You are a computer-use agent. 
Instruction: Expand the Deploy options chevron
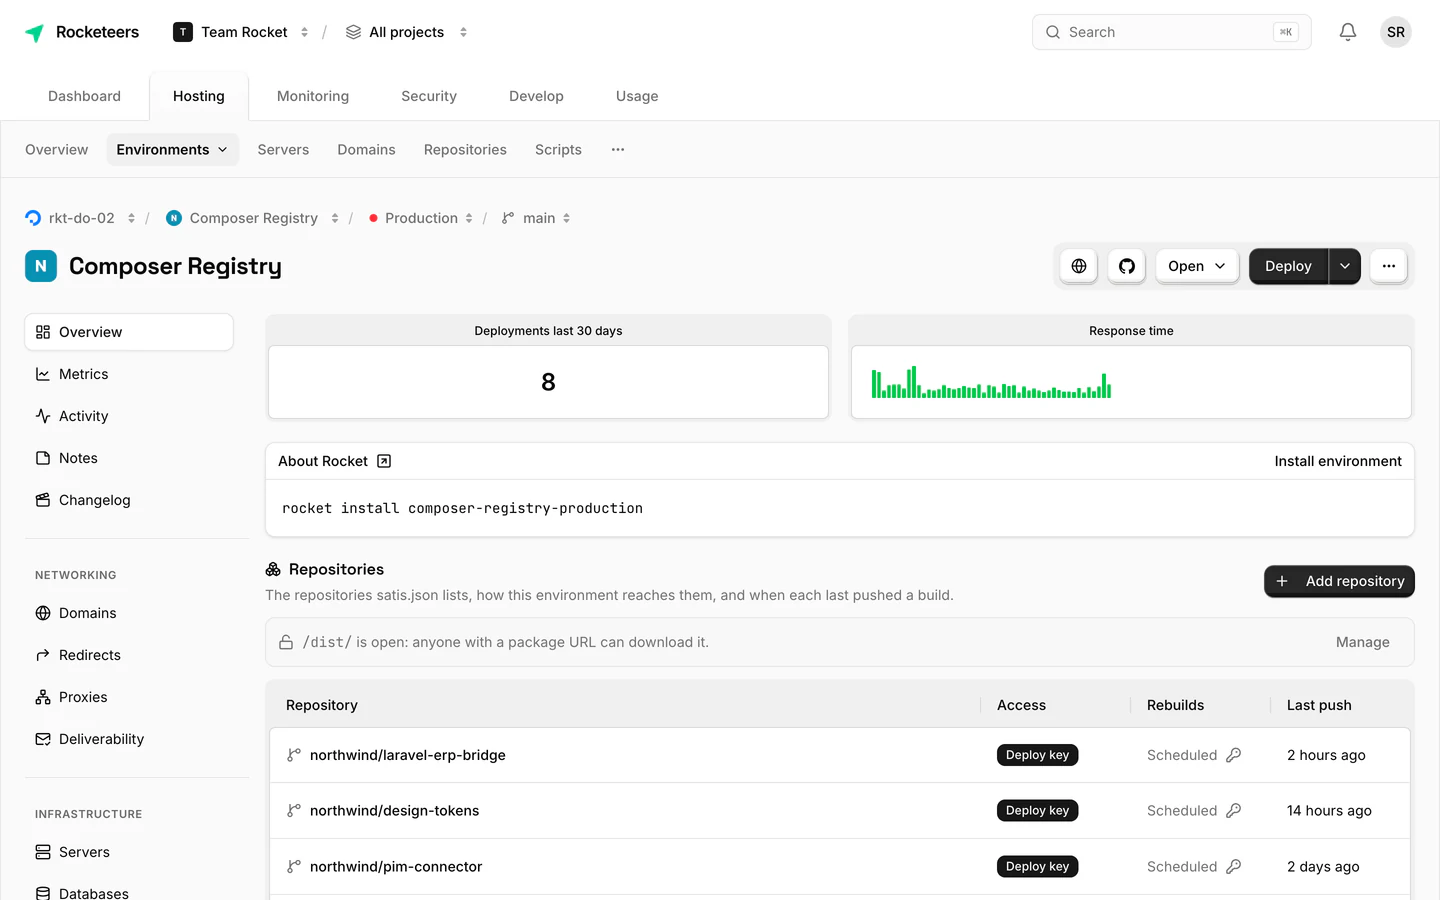point(1345,266)
